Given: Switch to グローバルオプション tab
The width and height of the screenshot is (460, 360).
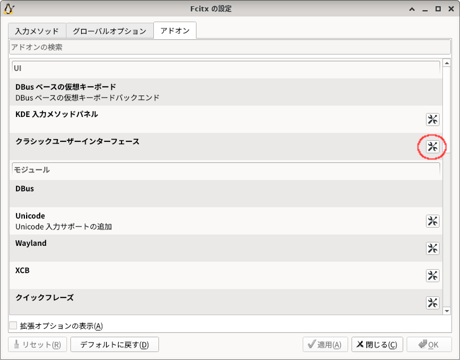Looking at the screenshot, I should point(109,31).
